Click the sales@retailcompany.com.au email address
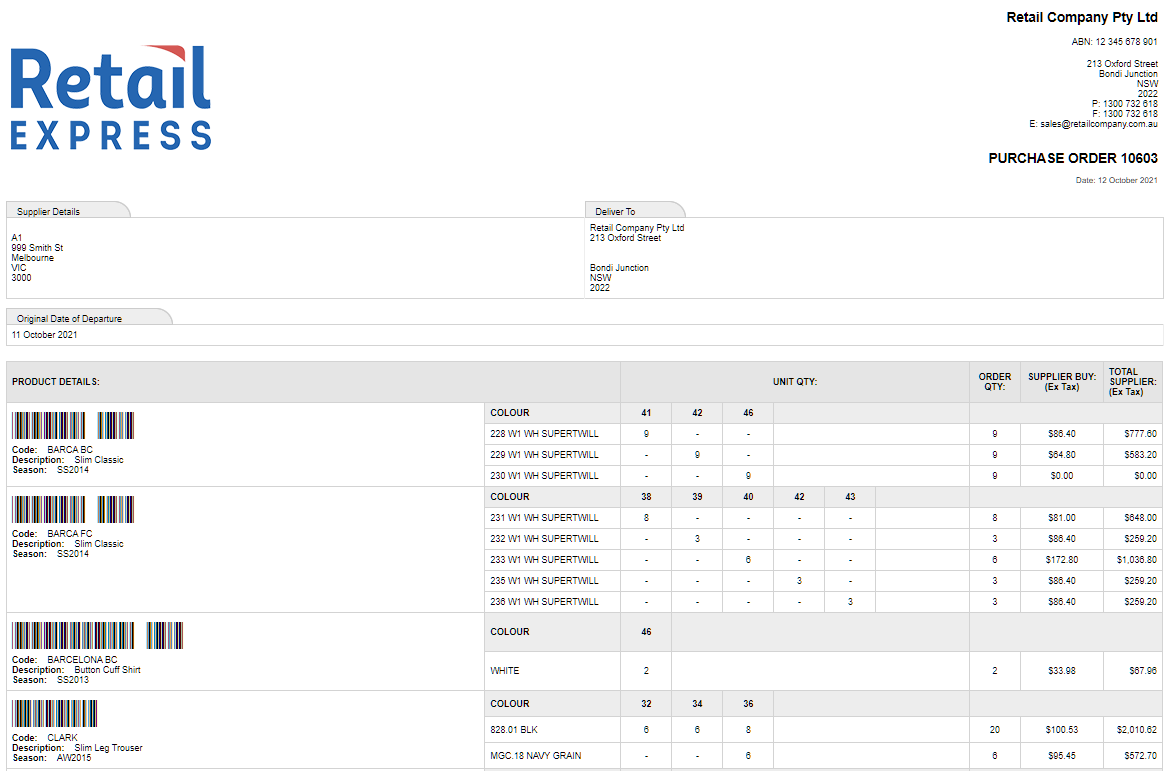The image size is (1167, 771). pos(1099,124)
